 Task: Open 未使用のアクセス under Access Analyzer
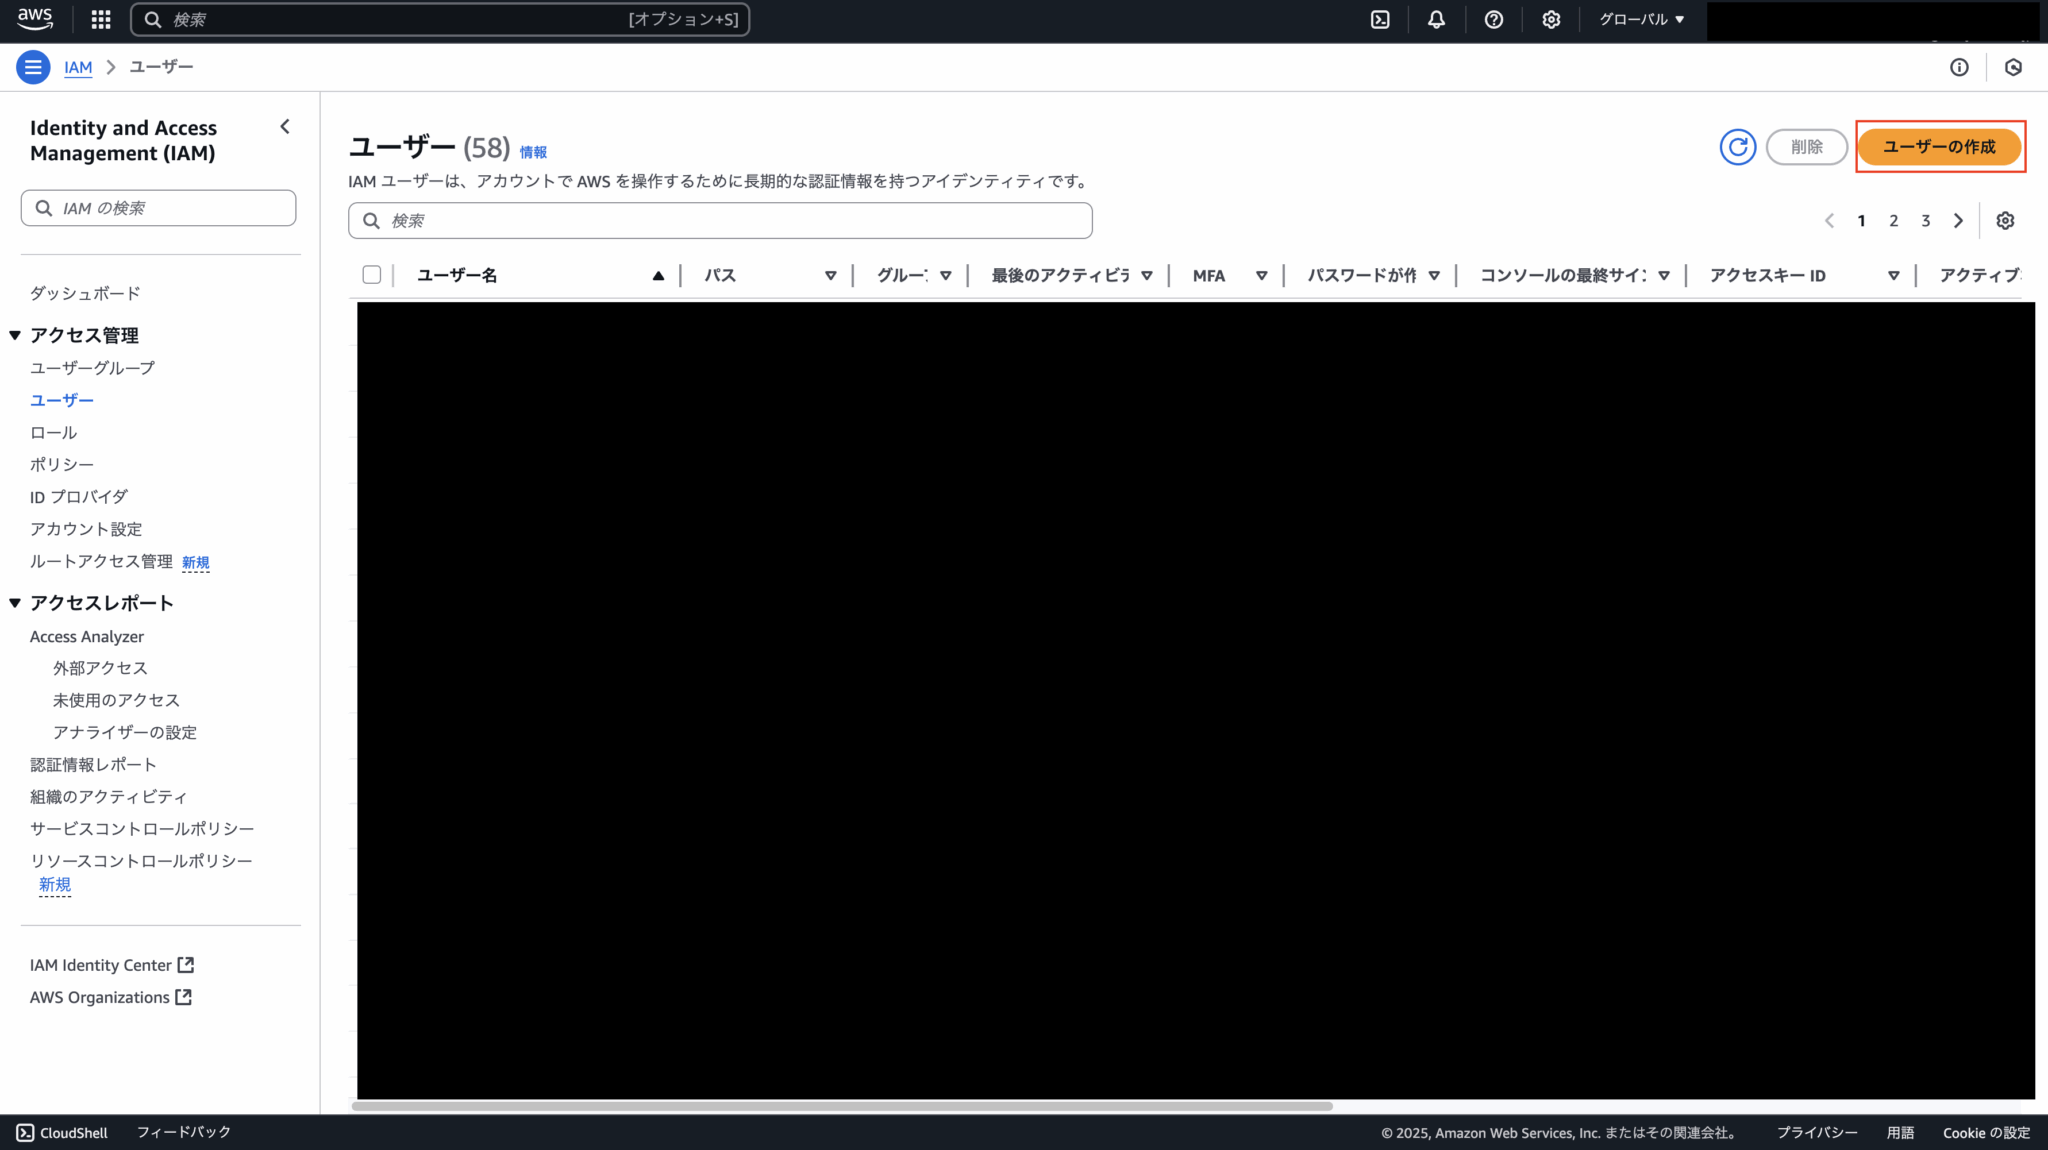(x=116, y=700)
